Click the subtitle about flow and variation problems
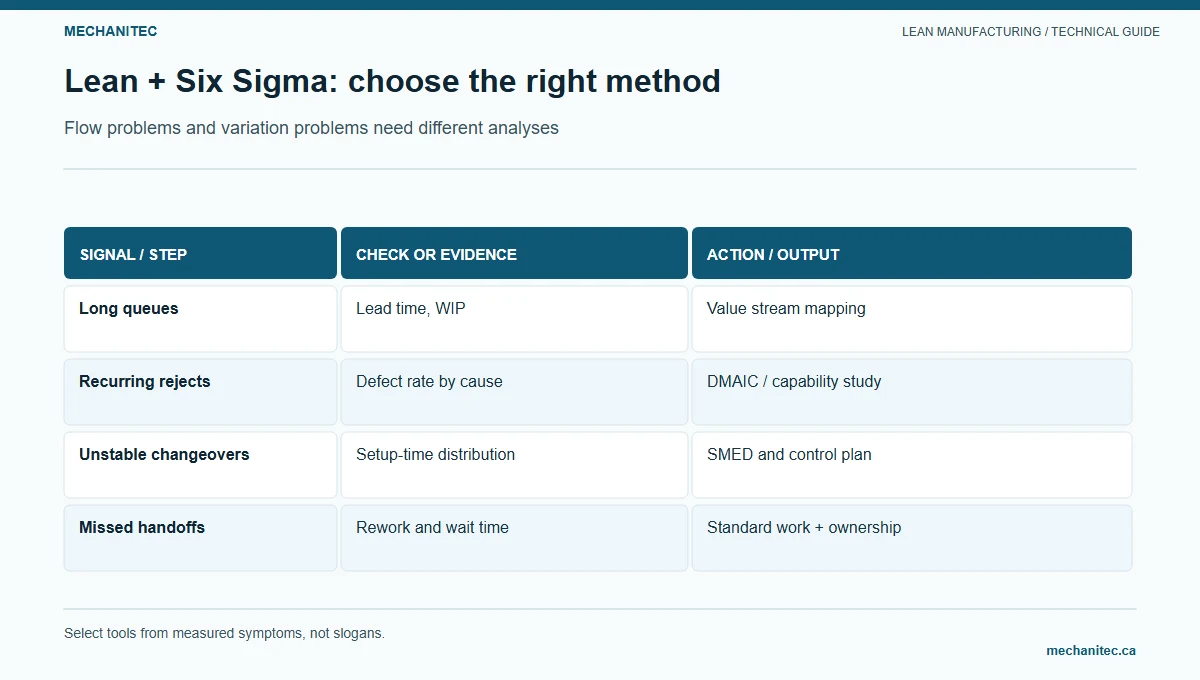Screen dimensions: 1200x680 [x=311, y=128]
